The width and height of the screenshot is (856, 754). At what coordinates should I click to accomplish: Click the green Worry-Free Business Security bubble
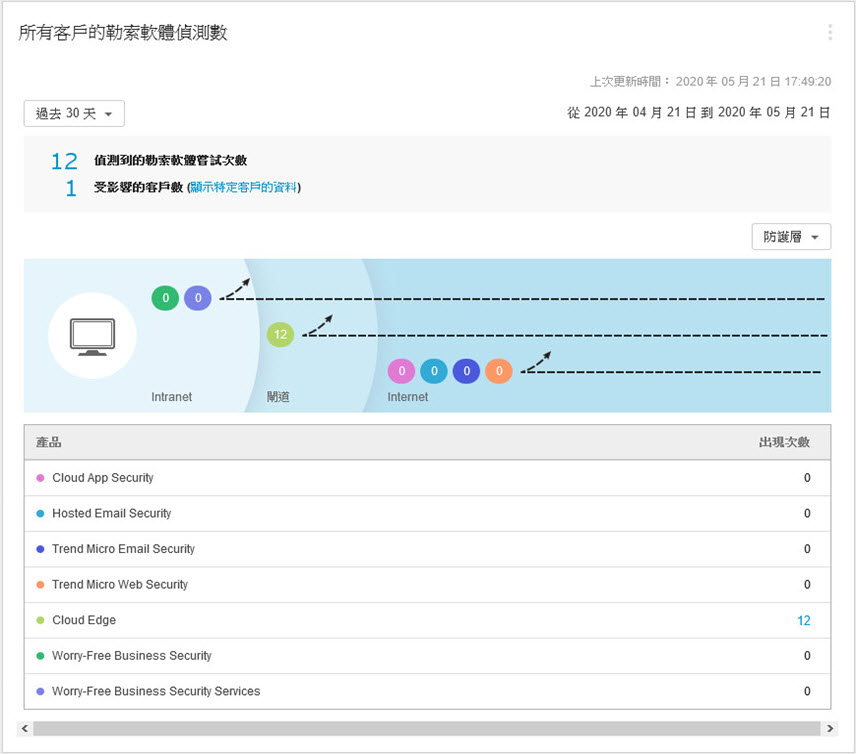(x=165, y=297)
